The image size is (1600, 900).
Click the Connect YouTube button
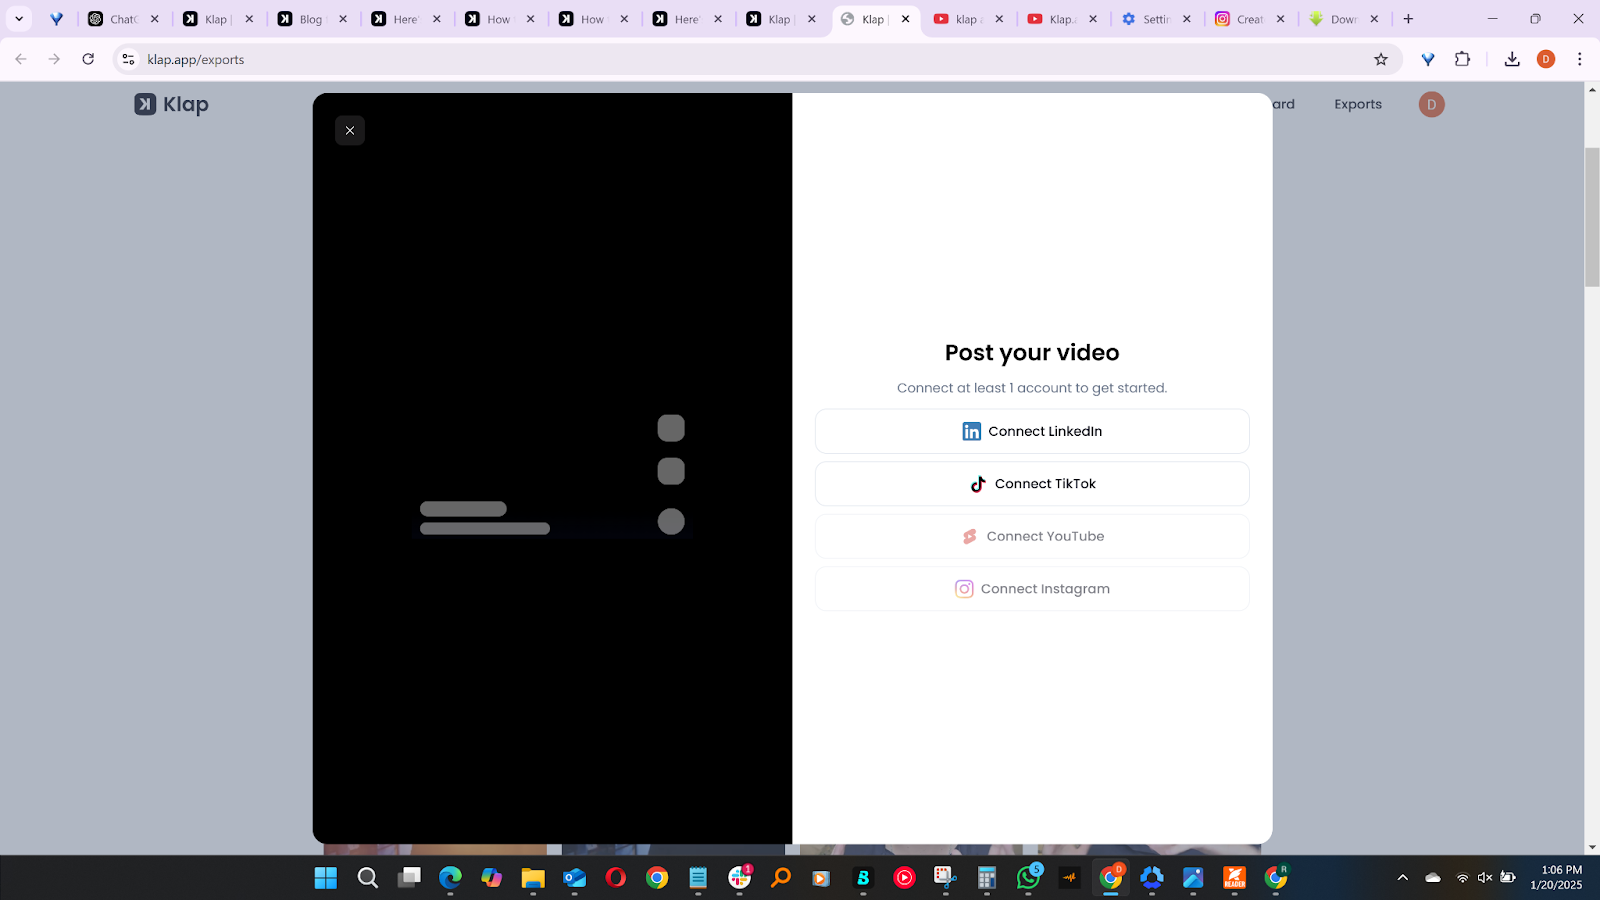coord(1032,537)
